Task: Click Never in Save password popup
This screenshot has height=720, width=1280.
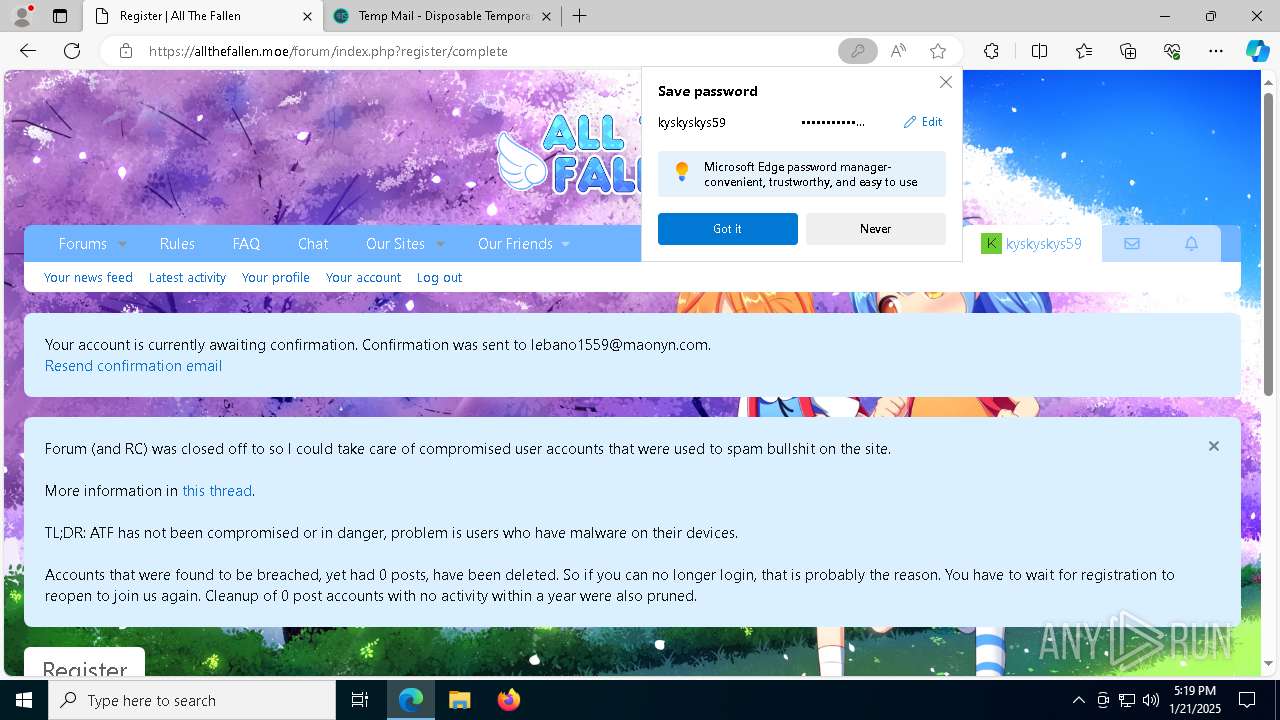Action: coord(875,229)
